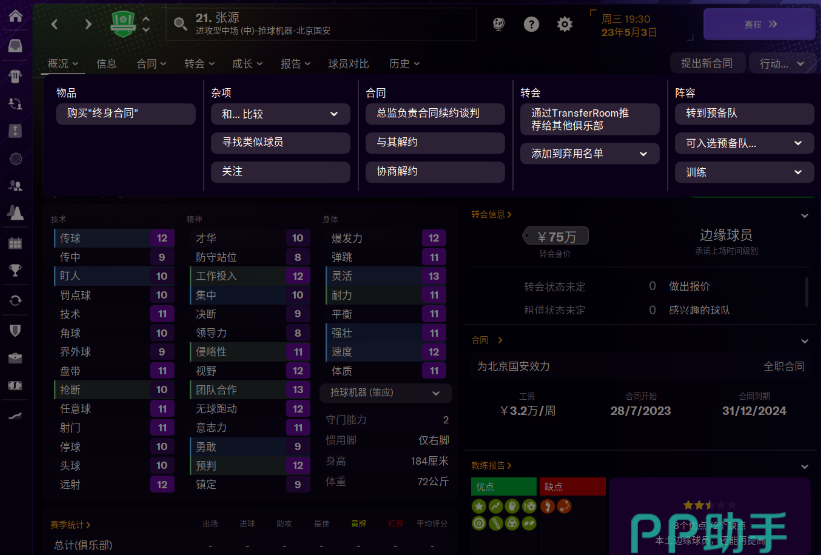Expand the 和... 比较 dropdown
The width and height of the screenshot is (821, 555).
pyautogui.click(x=280, y=114)
